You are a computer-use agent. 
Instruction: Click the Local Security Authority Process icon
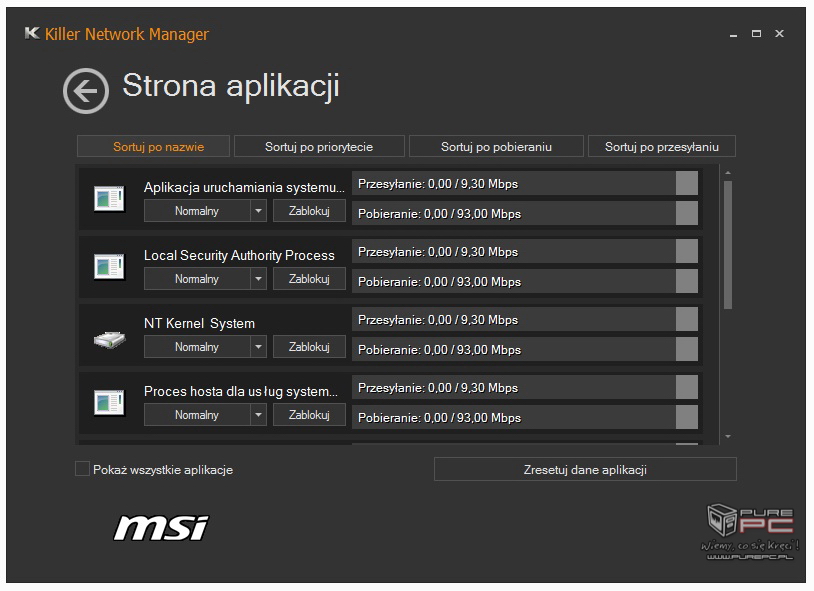pos(109,267)
